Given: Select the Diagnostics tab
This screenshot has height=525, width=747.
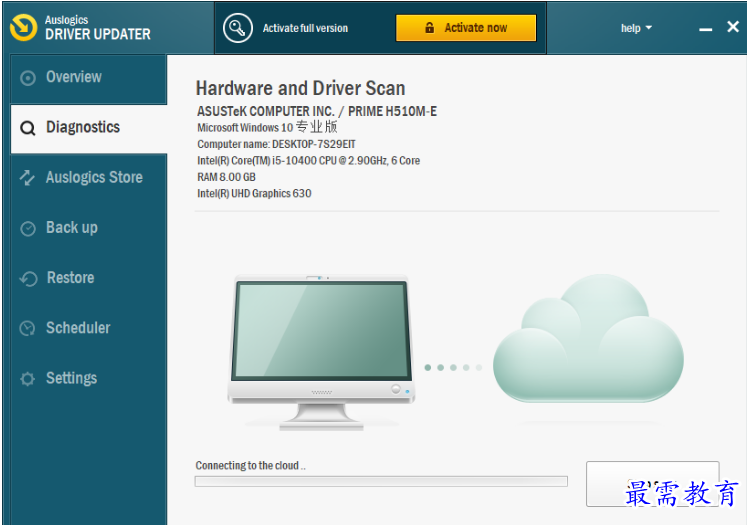Looking at the screenshot, I should (89, 129).
